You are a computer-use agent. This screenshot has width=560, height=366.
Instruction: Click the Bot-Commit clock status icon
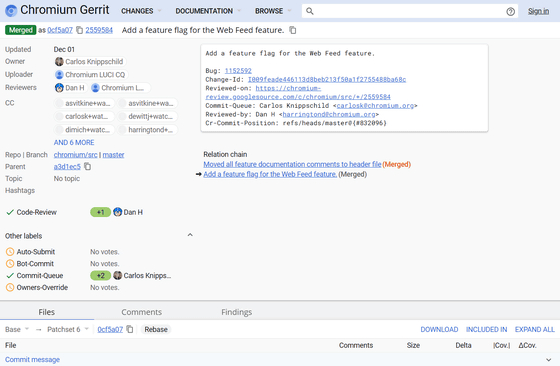tap(10, 264)
